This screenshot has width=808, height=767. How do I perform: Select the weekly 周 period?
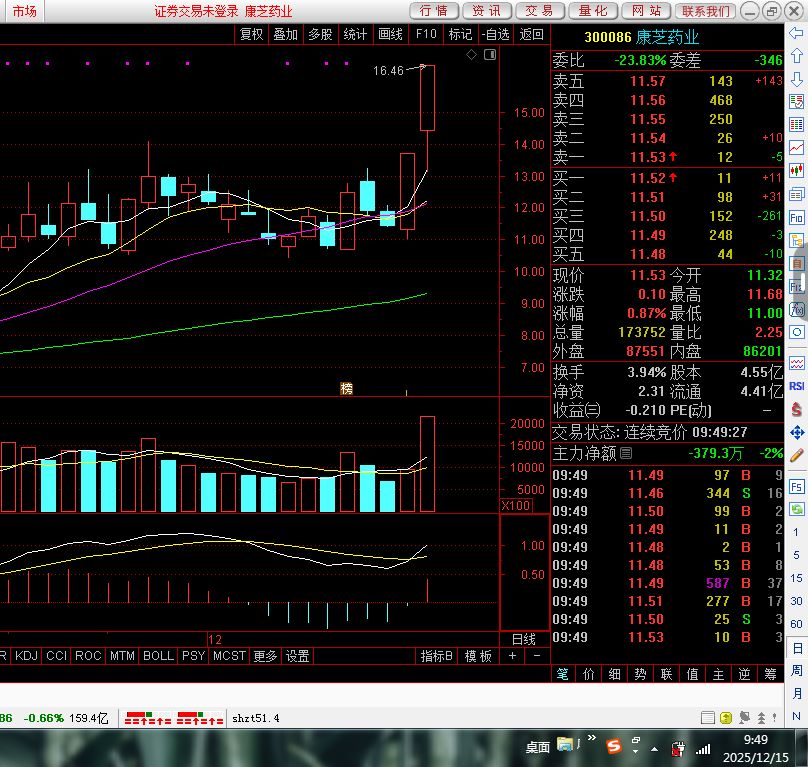click(796, 671)
